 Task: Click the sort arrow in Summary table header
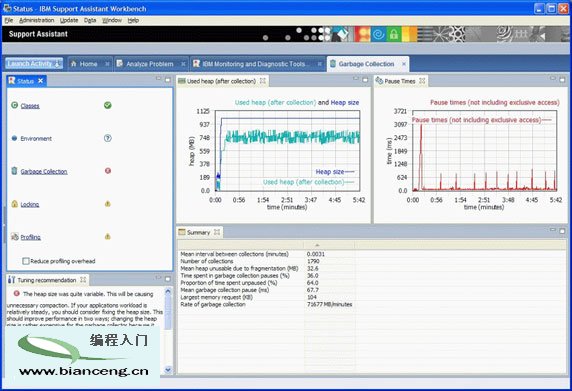tap(317, 245)
